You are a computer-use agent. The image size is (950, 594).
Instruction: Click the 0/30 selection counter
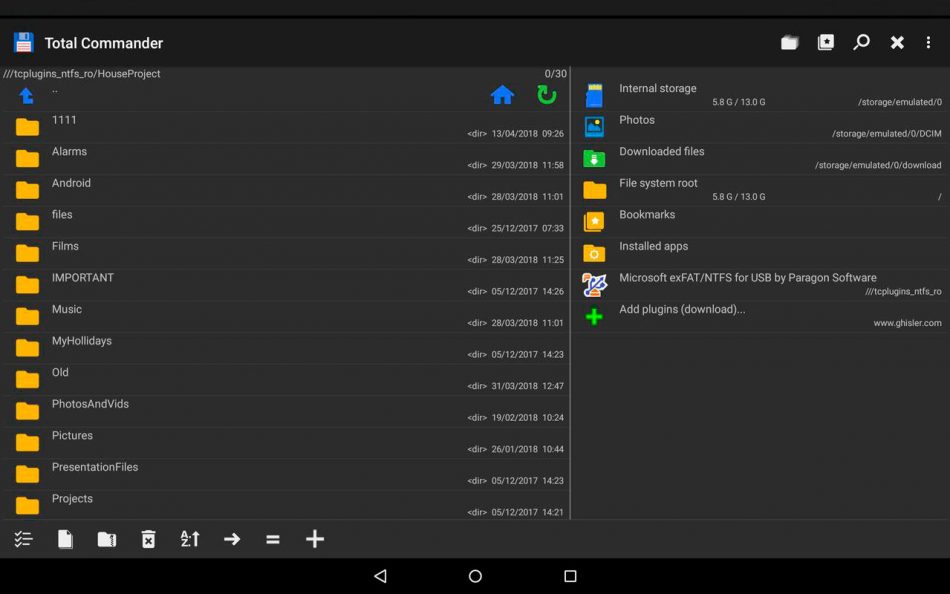[556, 73]
